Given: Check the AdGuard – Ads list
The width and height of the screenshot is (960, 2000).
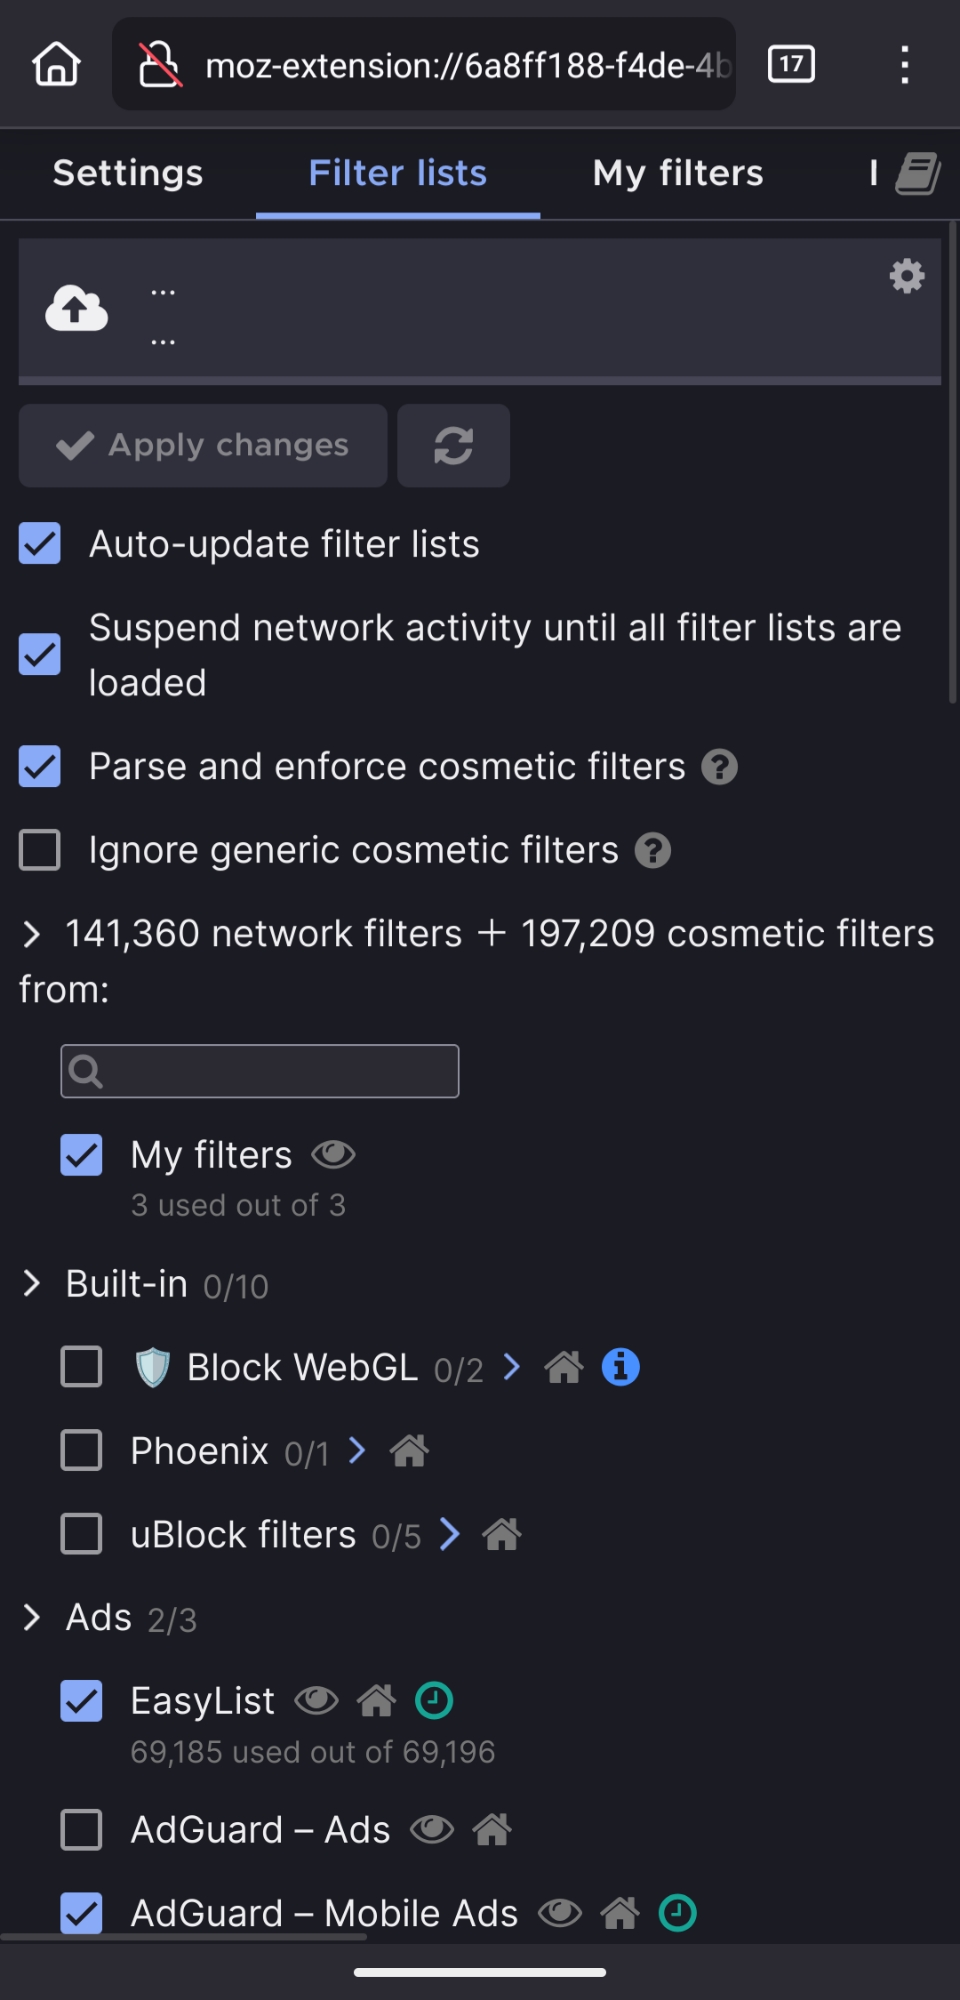Looking at the screenshot, I should 81,1830.
